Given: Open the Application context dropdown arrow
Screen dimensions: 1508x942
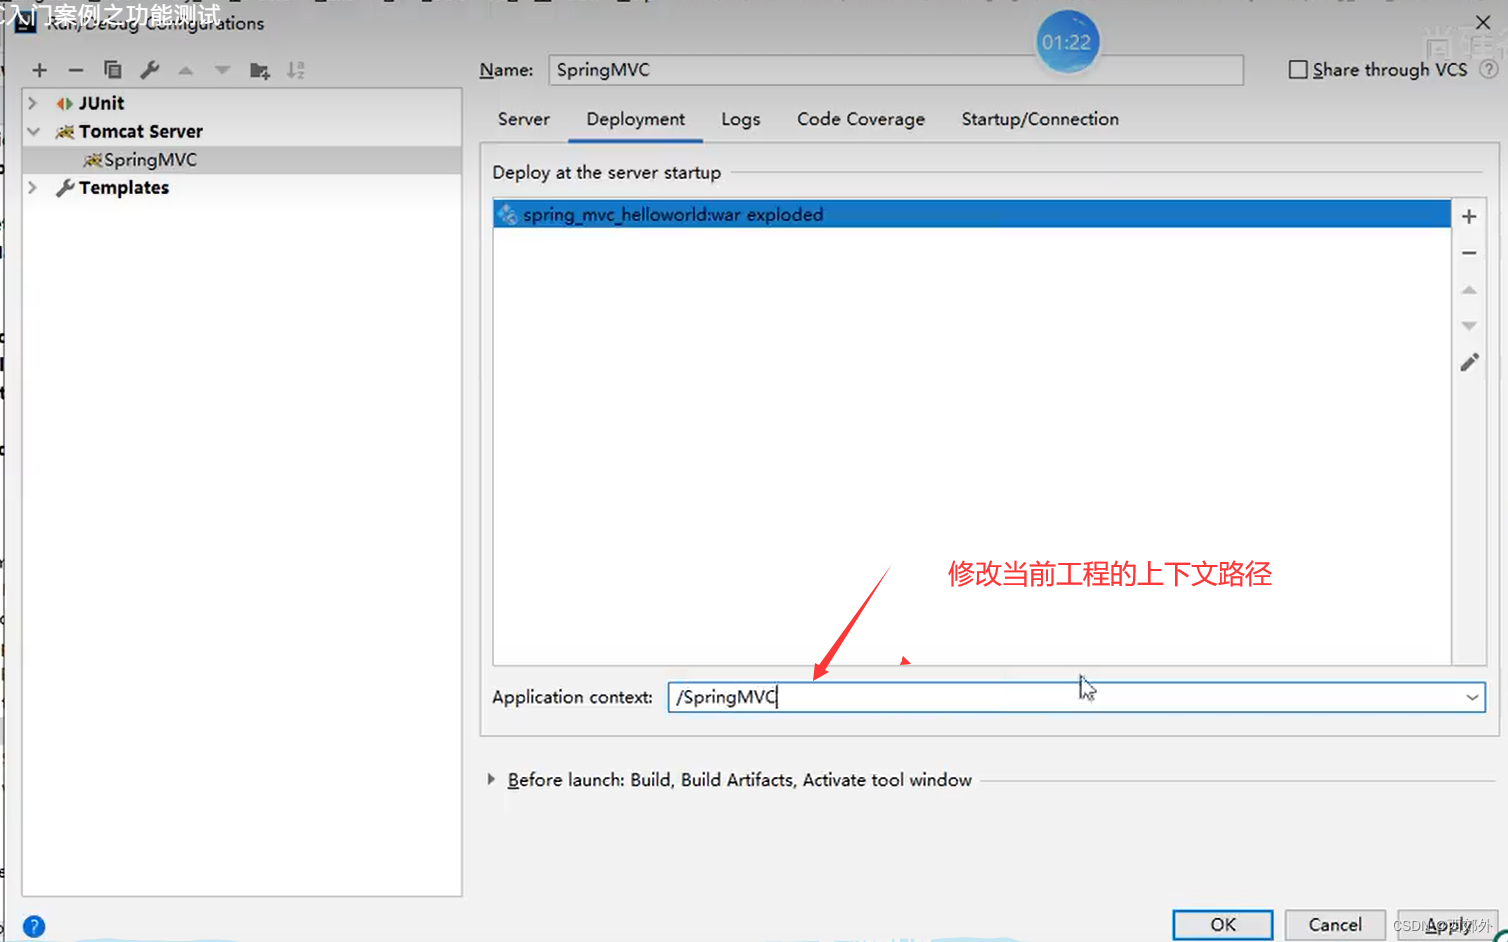Looking at the screenshot, I should (1472, 697).
